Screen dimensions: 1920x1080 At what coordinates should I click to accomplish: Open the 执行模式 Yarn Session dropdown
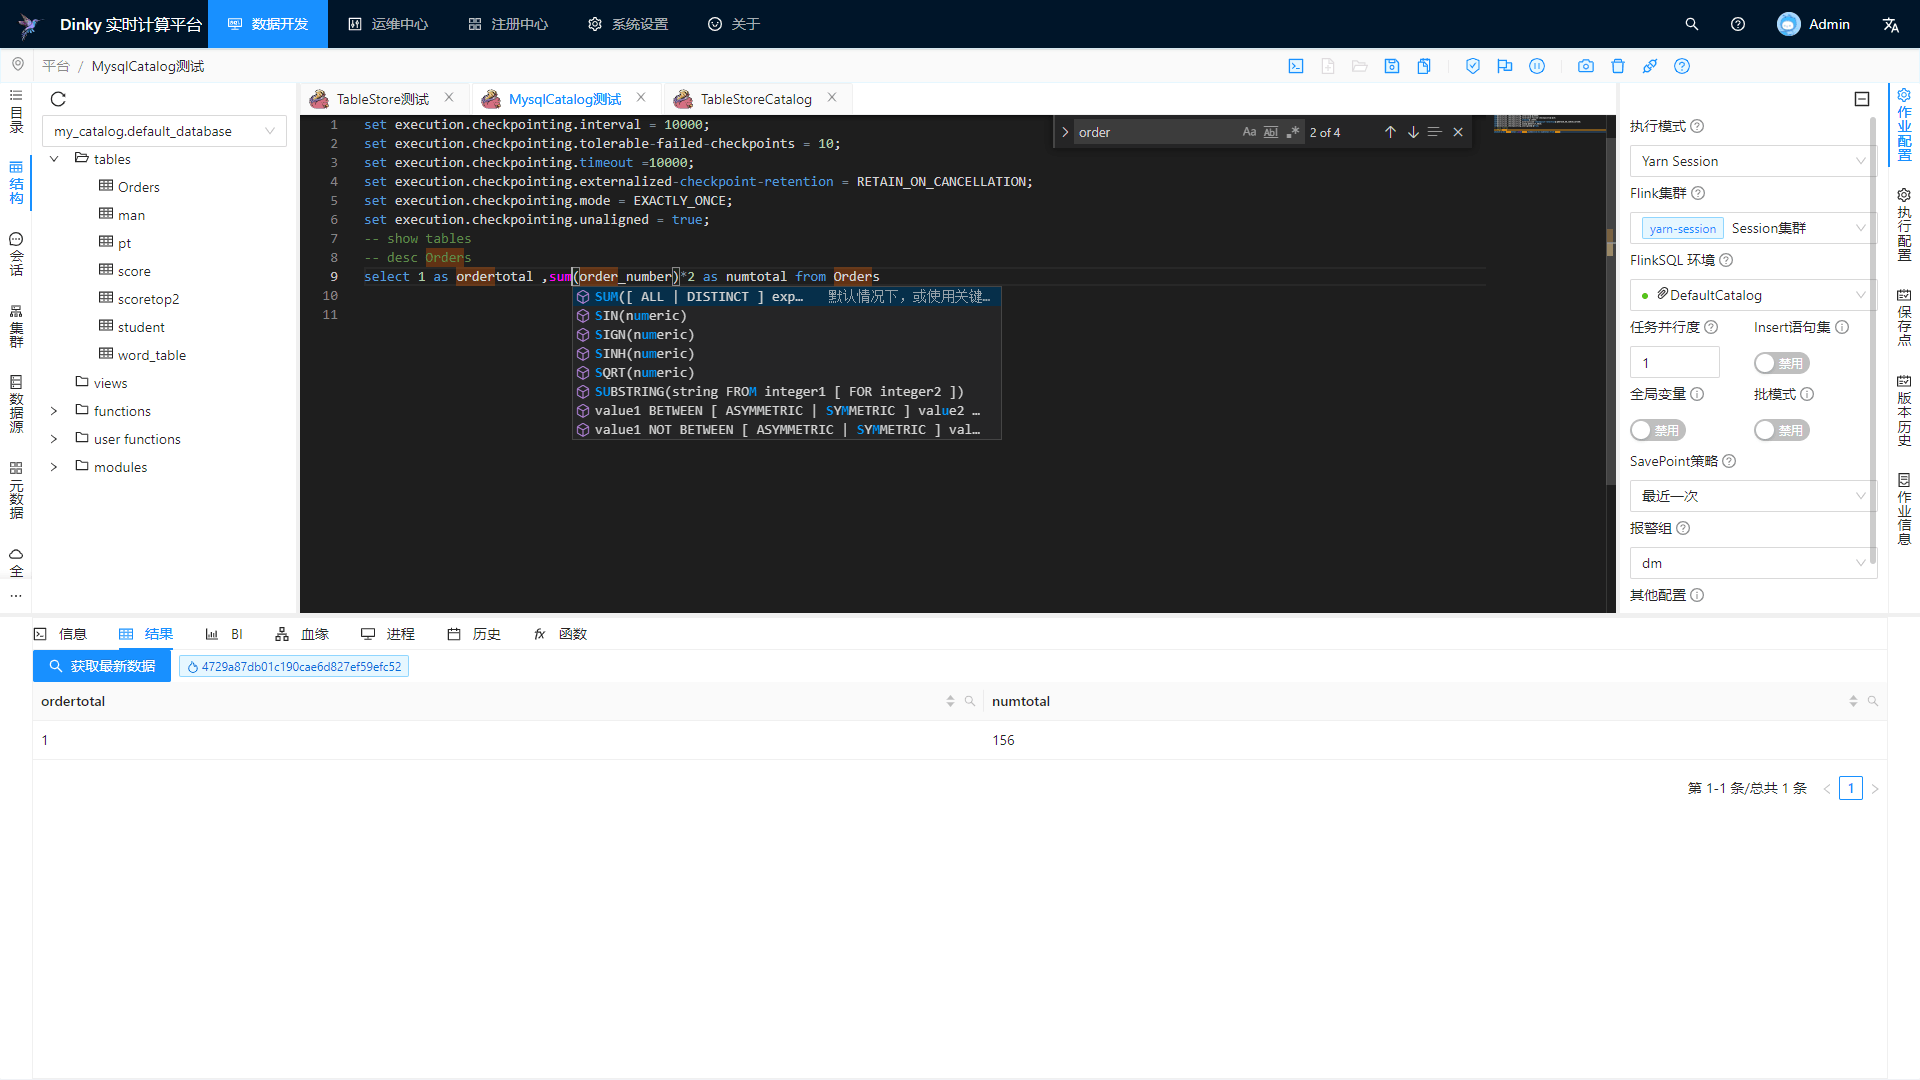click(x=1752, y=161)
